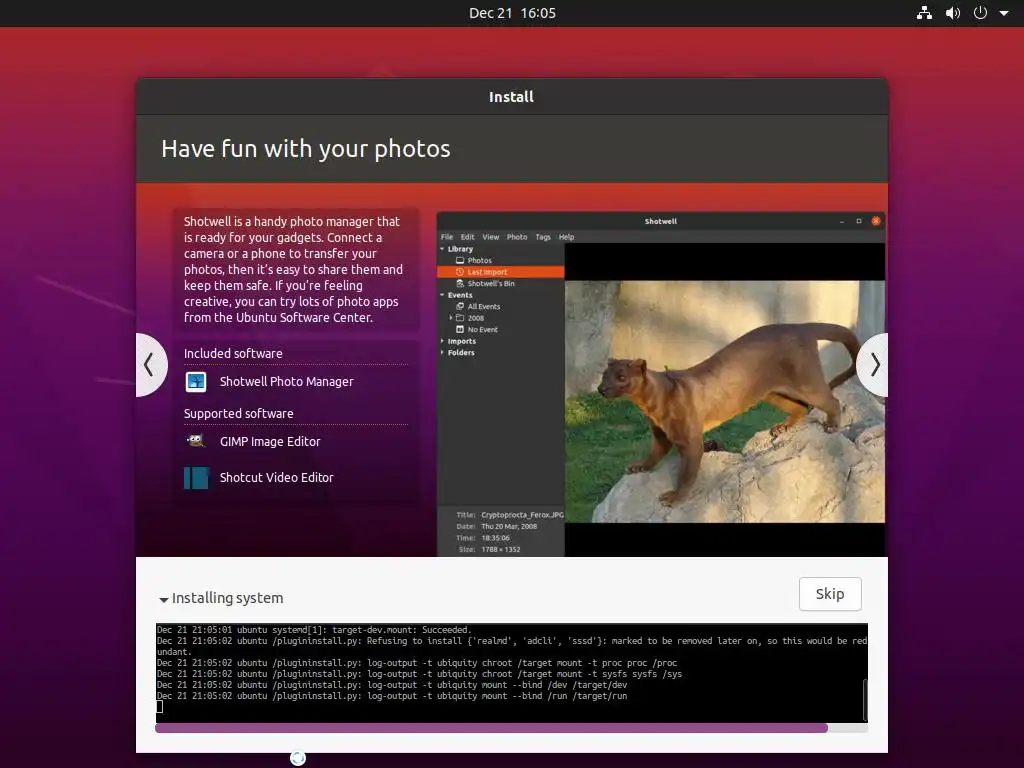Click inside the installer log terminal
Image resolution: width=1024 pixels, height=768 pixels.
511,673
